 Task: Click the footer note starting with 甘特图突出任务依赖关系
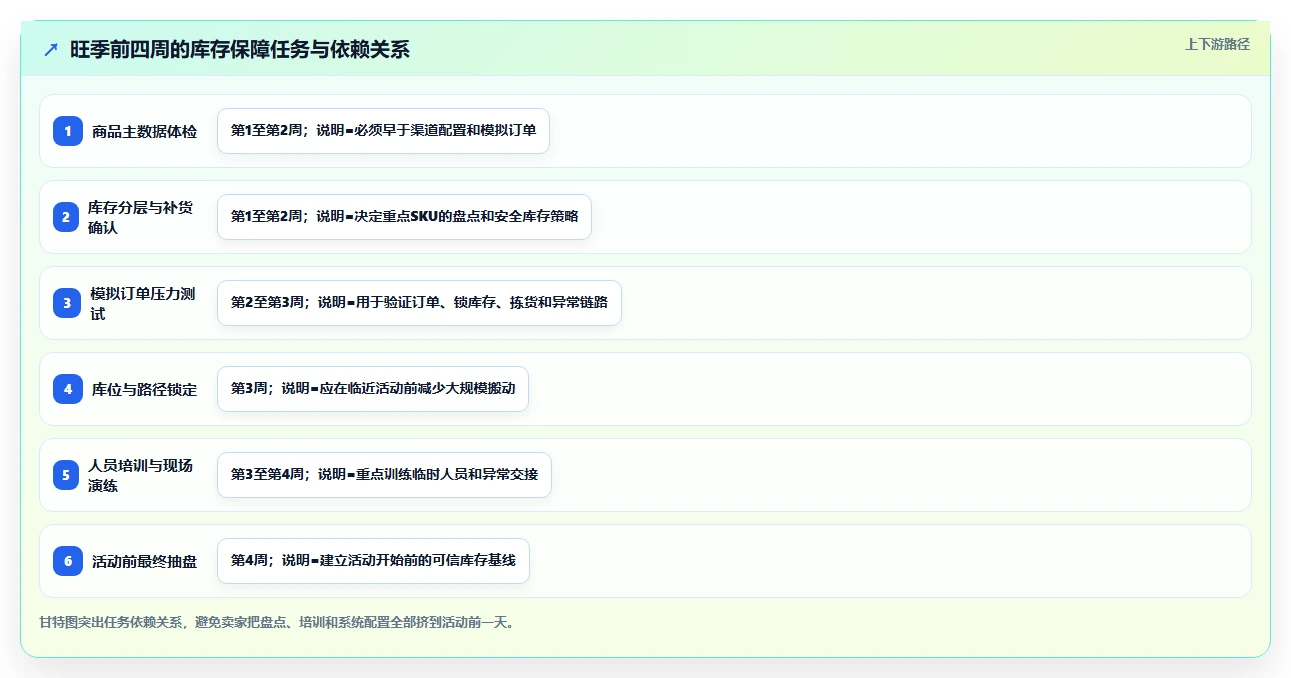pos(278,622)
